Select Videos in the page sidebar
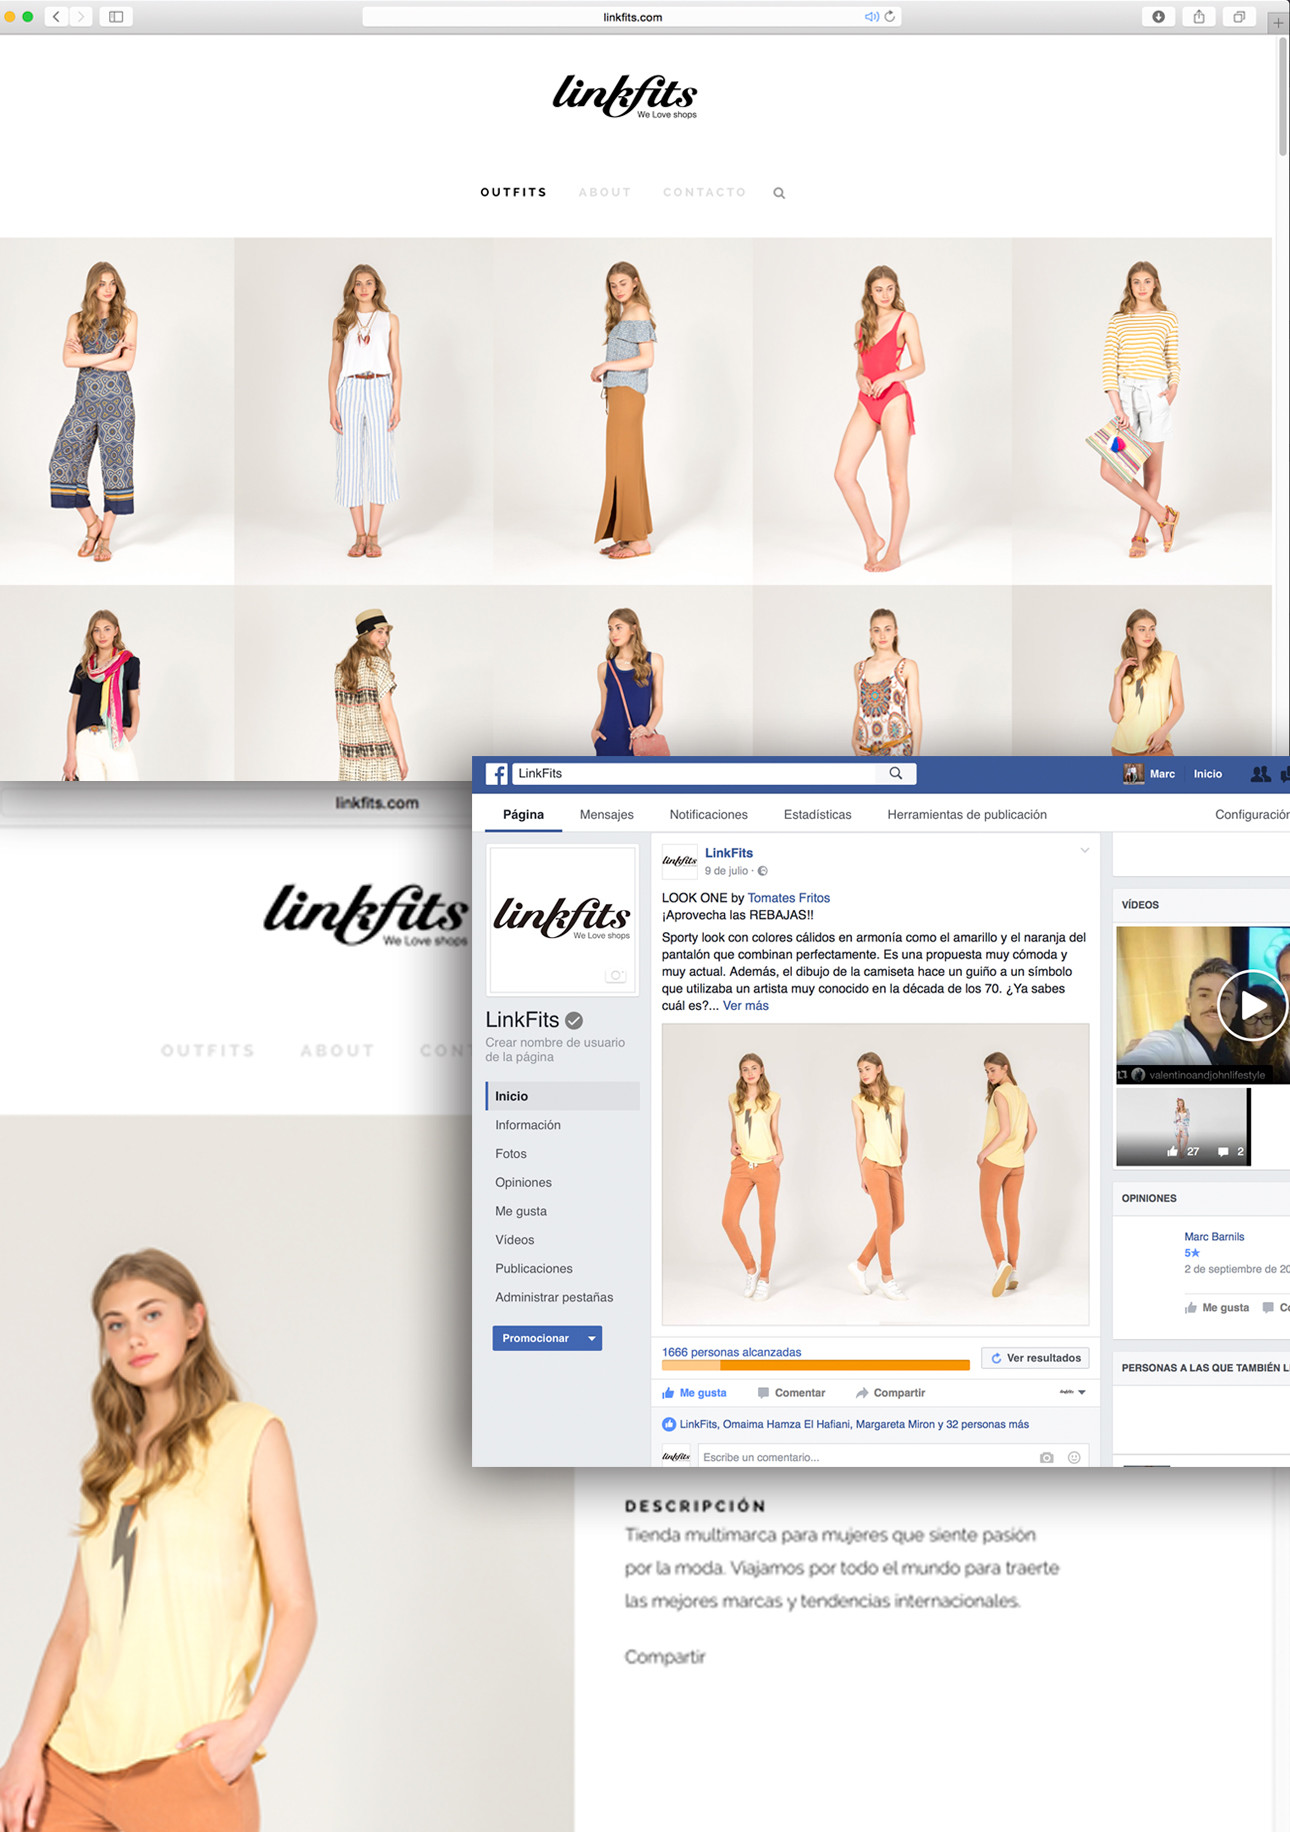Viewport: 1290px width, 1832px height. pyautogui.click(x=515, y=1240)
